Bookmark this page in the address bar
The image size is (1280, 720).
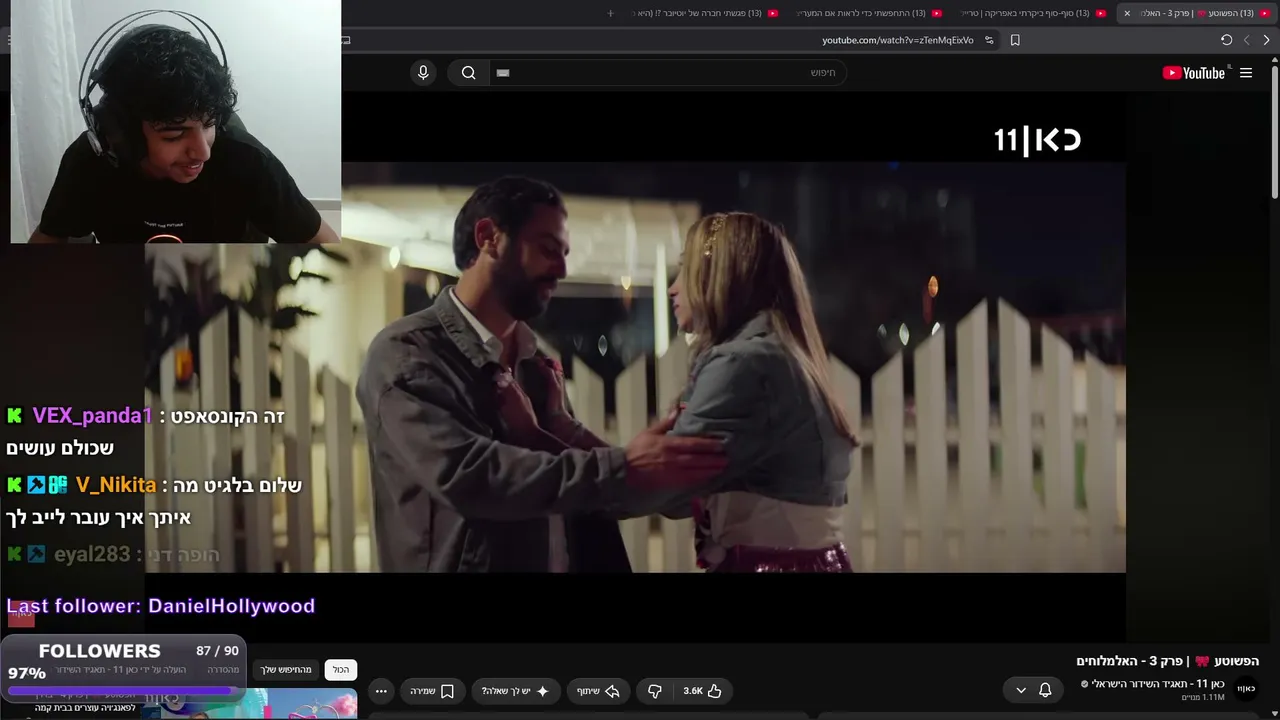click(1015, 40)
